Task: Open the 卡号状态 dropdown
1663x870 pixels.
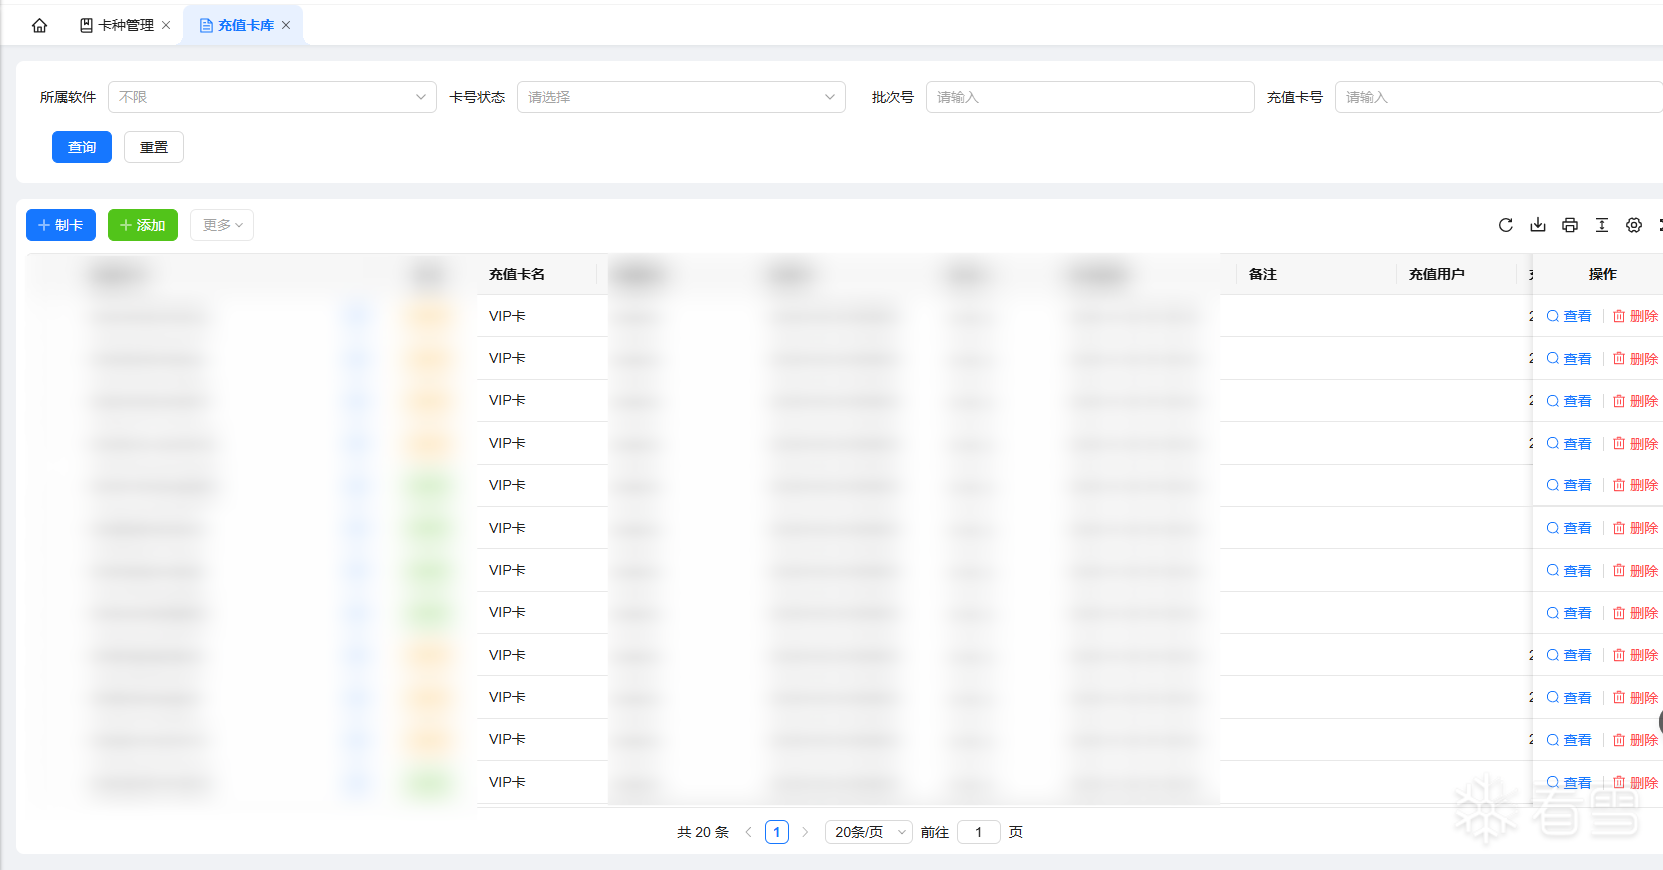Action: coord(681,97)
